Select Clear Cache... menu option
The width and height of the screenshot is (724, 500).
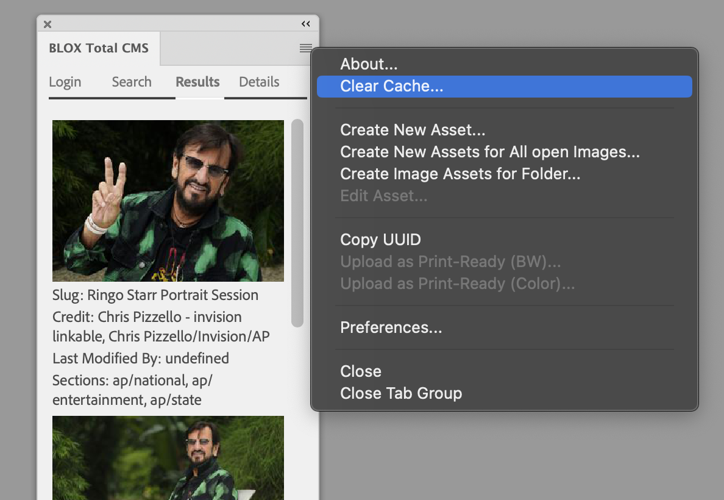(392, 86)
